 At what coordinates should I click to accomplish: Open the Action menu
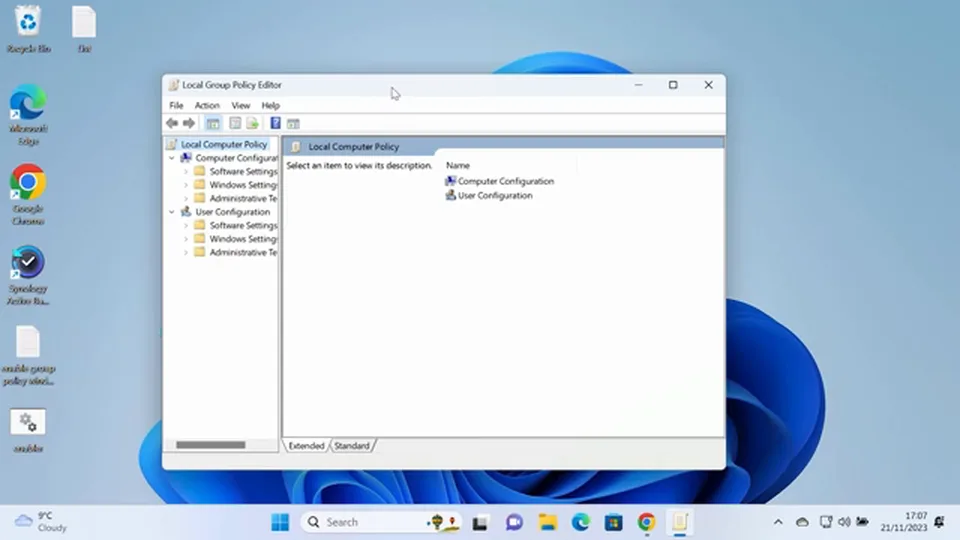207,105
